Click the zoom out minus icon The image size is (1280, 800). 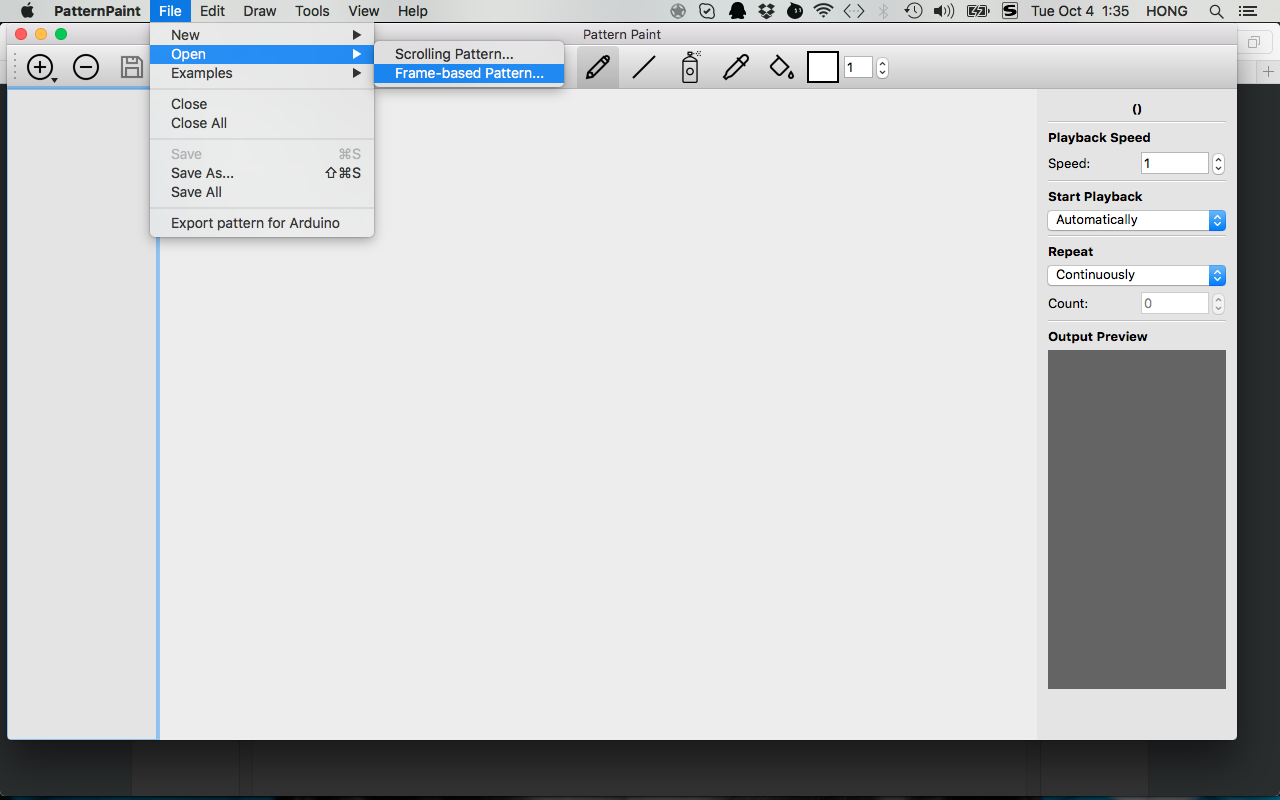pyautogui.click(x=86, y=67)
